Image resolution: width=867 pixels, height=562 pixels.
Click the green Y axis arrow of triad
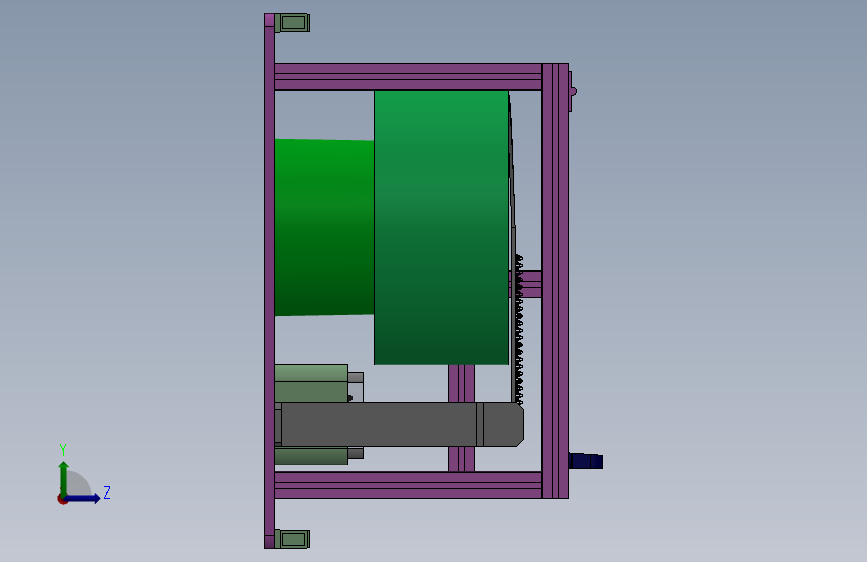(64, 478)
